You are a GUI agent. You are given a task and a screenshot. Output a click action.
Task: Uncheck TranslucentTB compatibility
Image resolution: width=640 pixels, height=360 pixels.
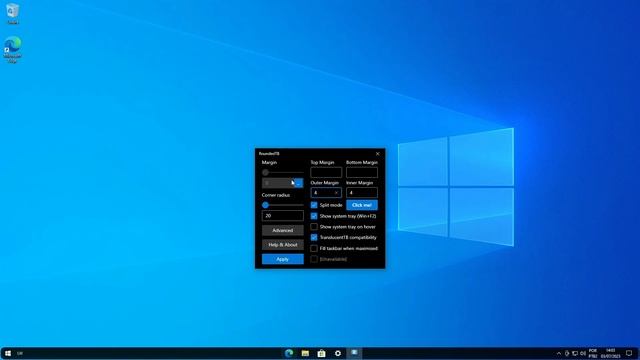point(314,237)
